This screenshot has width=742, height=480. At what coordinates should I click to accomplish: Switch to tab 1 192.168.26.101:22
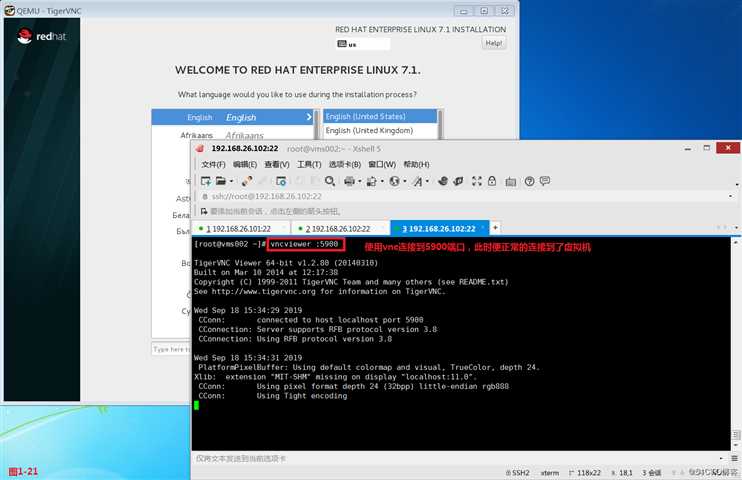coord(238,229)
